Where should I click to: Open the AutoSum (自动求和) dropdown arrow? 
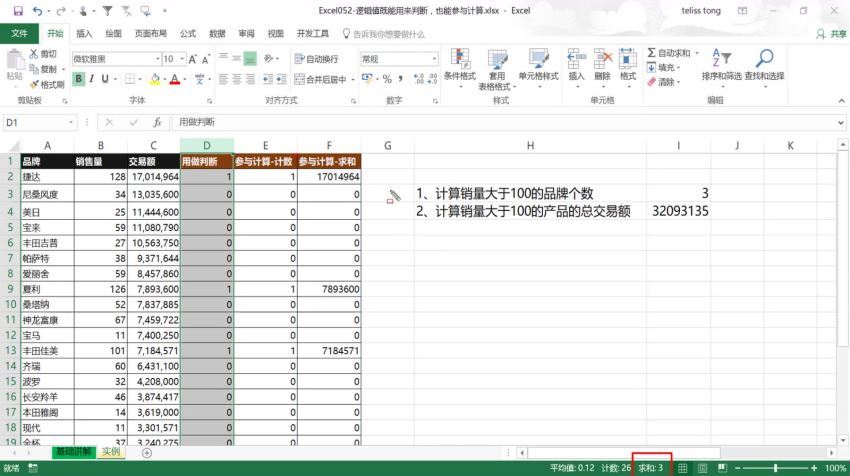[x=697, y=53]
